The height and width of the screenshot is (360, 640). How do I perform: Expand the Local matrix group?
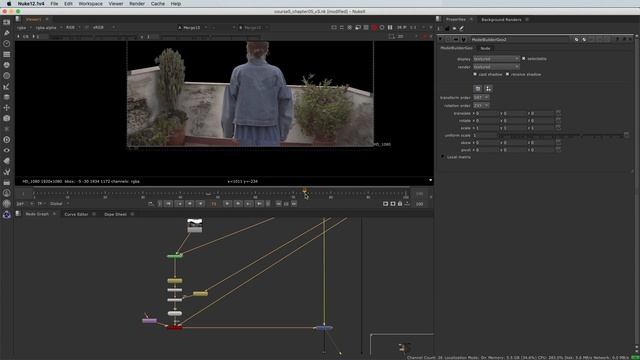point(443,157)
